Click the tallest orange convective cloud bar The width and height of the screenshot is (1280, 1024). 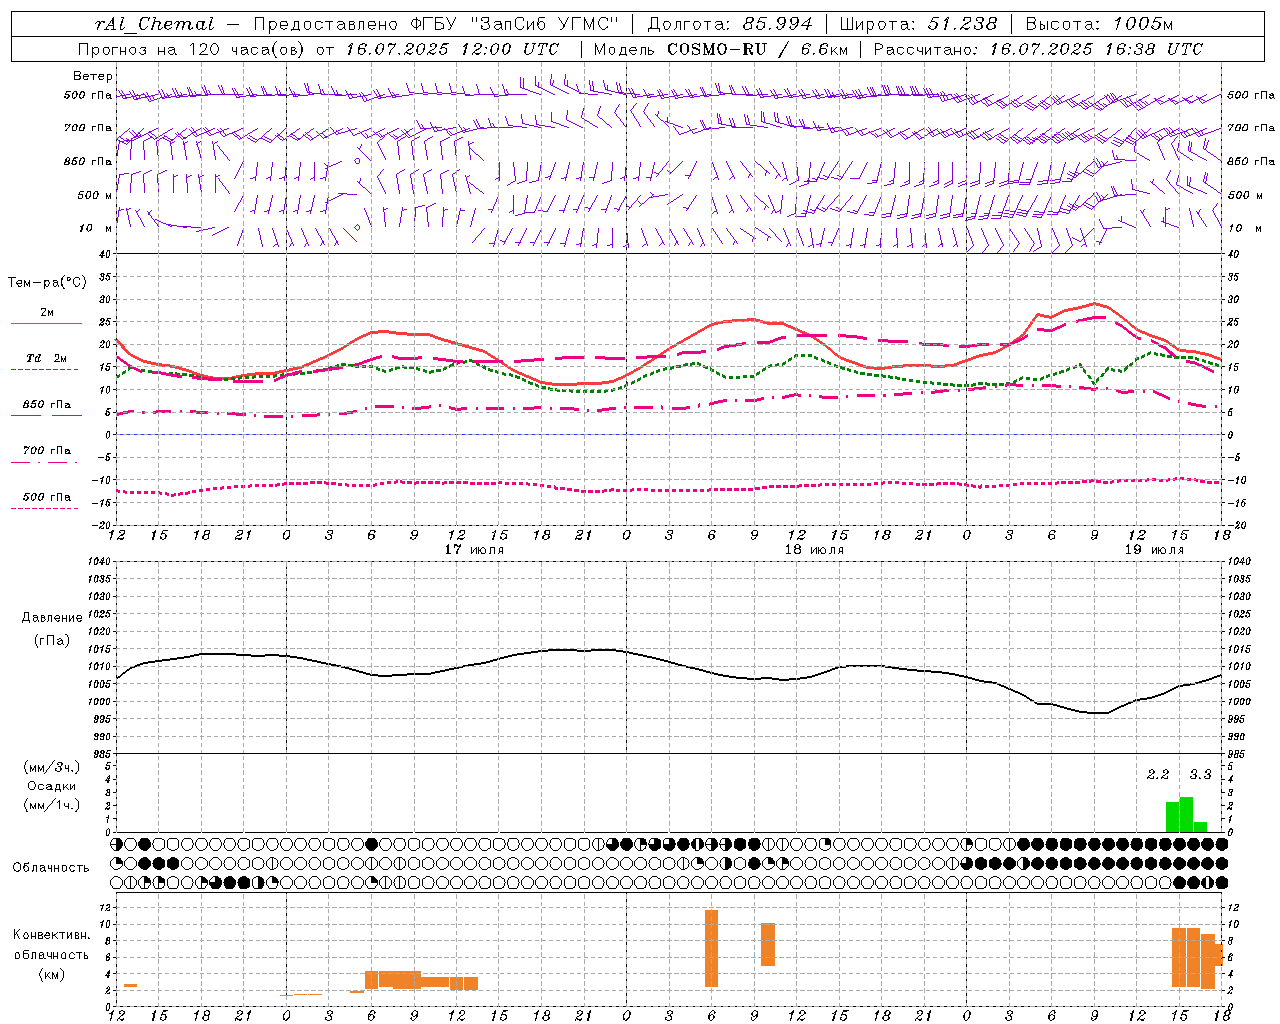pos(711,948)
